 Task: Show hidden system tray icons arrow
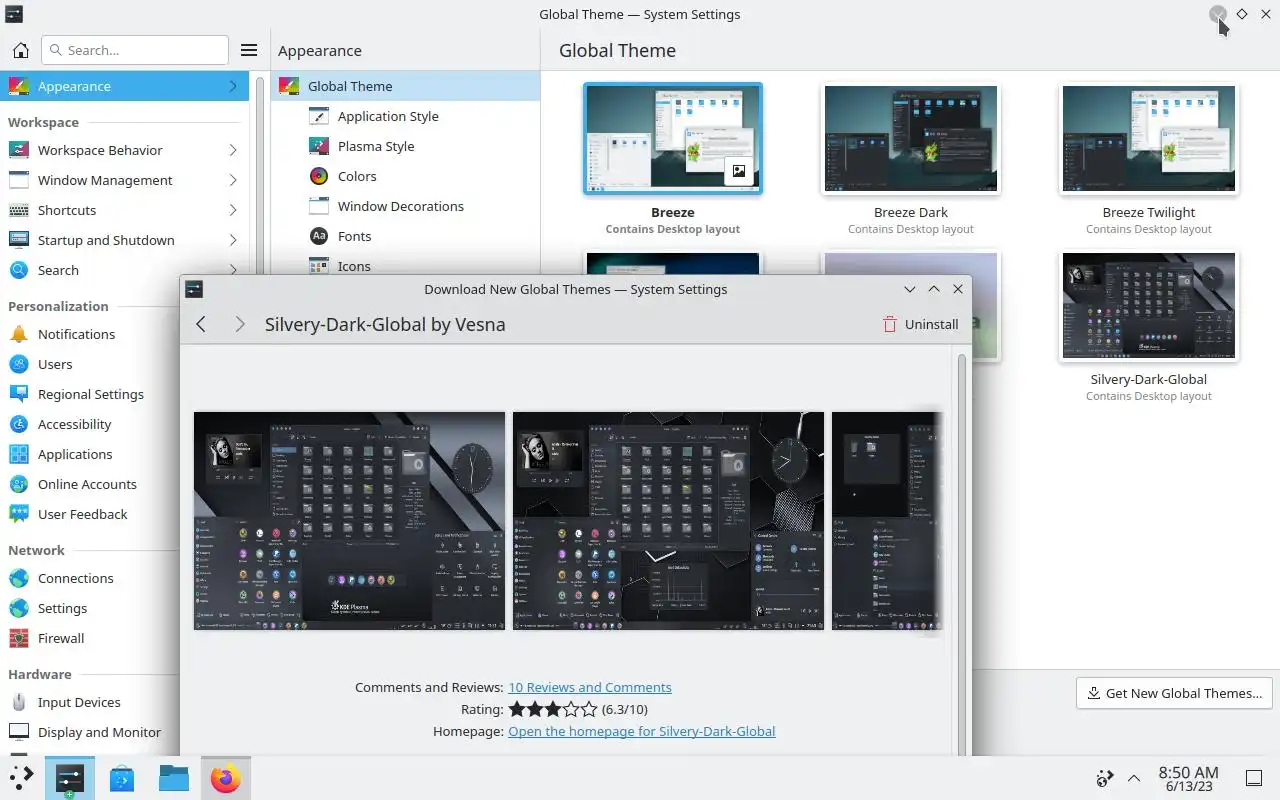(x=1134, y=778)
